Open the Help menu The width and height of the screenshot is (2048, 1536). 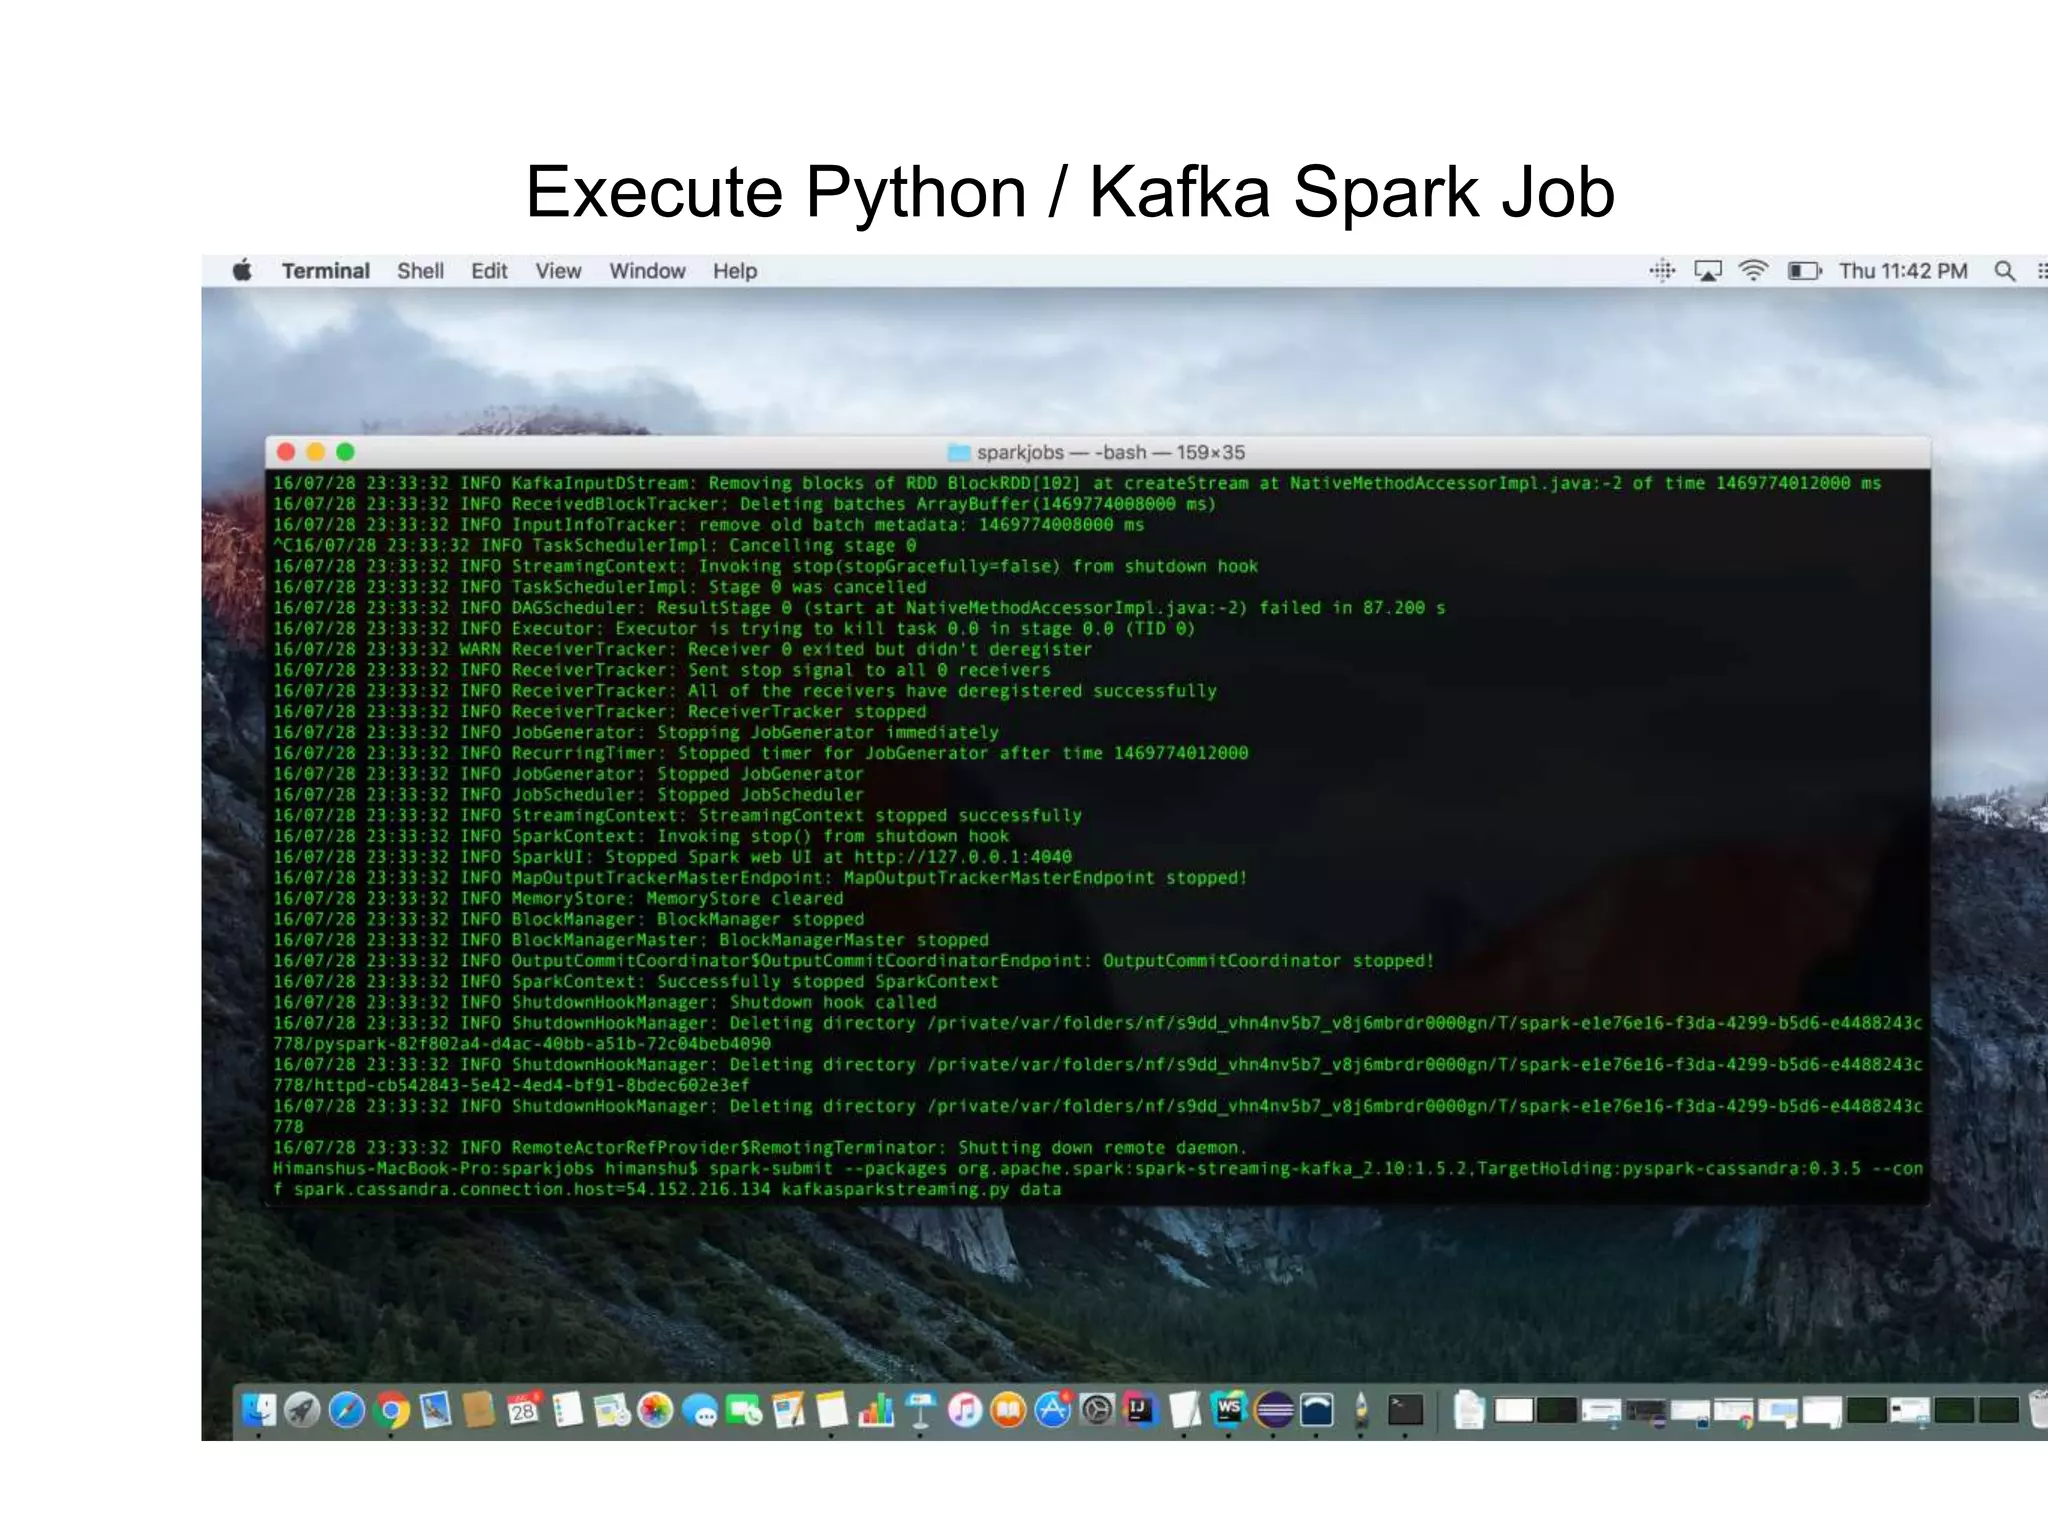pyautogui.click(x=735, y=271)
